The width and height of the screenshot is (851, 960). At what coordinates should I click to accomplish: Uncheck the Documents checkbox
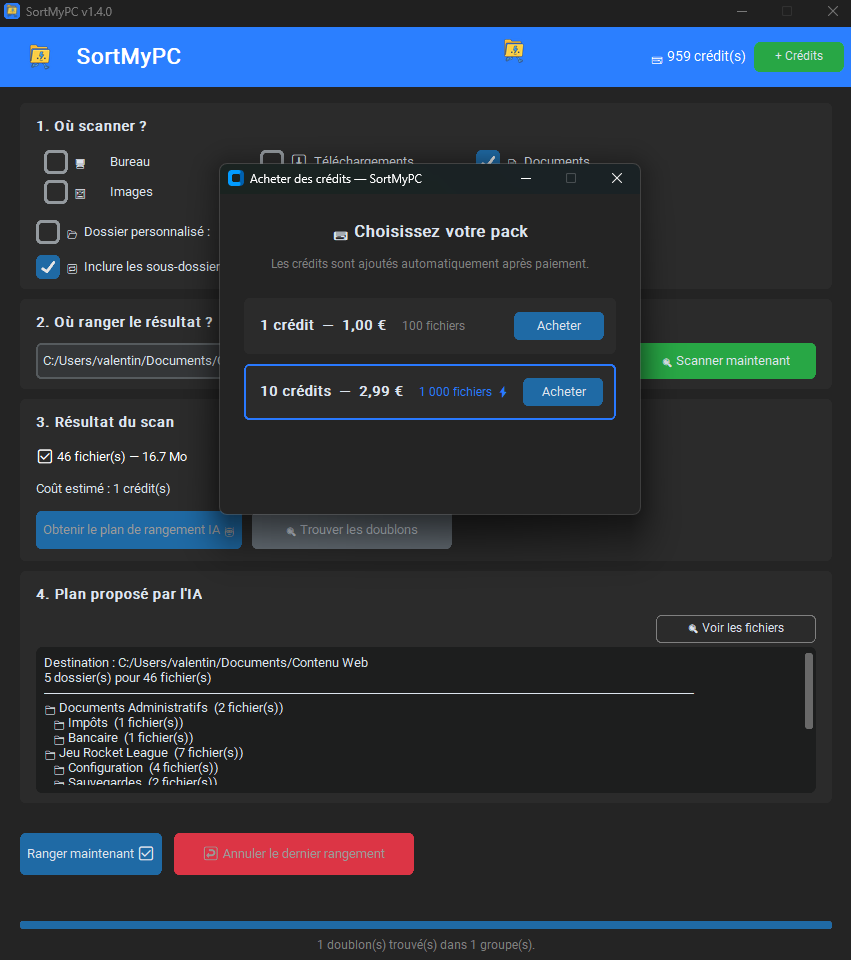[x=488, y=157]
